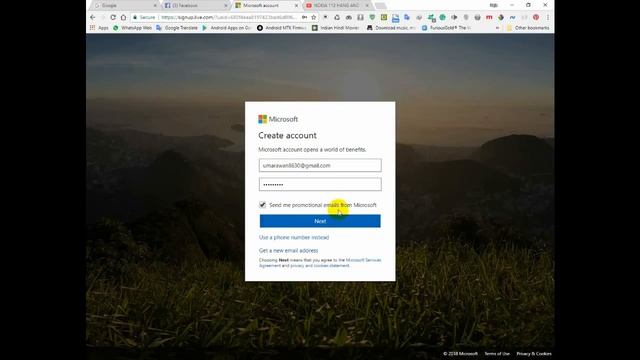Open the Privacy & Cookies footer link
640x360 pixels.
point(534,353)
